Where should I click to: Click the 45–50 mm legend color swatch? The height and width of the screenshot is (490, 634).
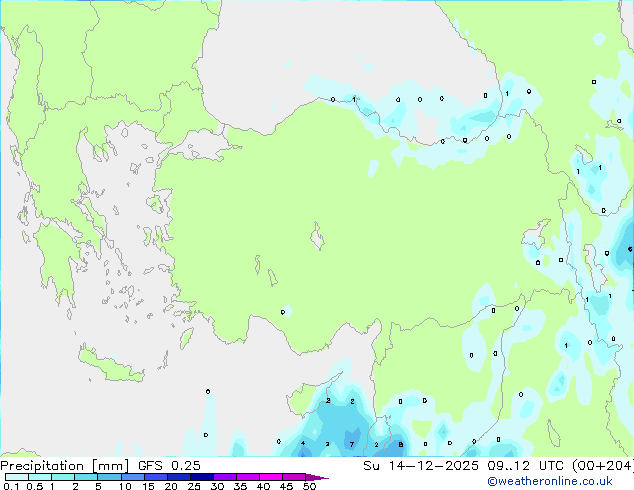294,477
